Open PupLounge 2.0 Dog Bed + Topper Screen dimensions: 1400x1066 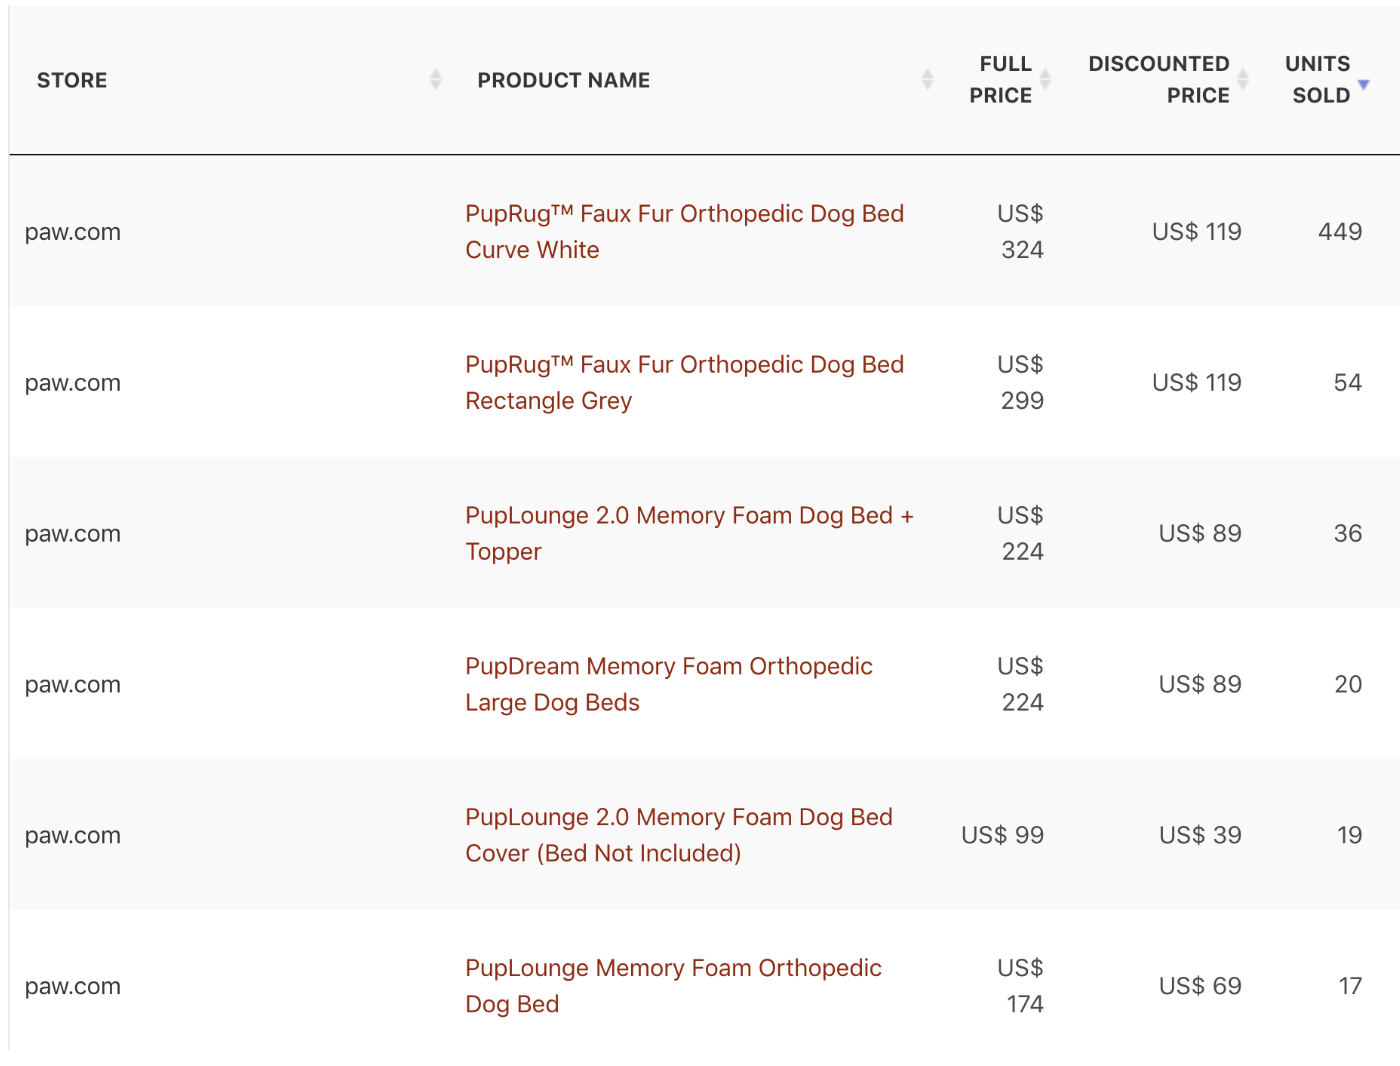click(689, 534)
